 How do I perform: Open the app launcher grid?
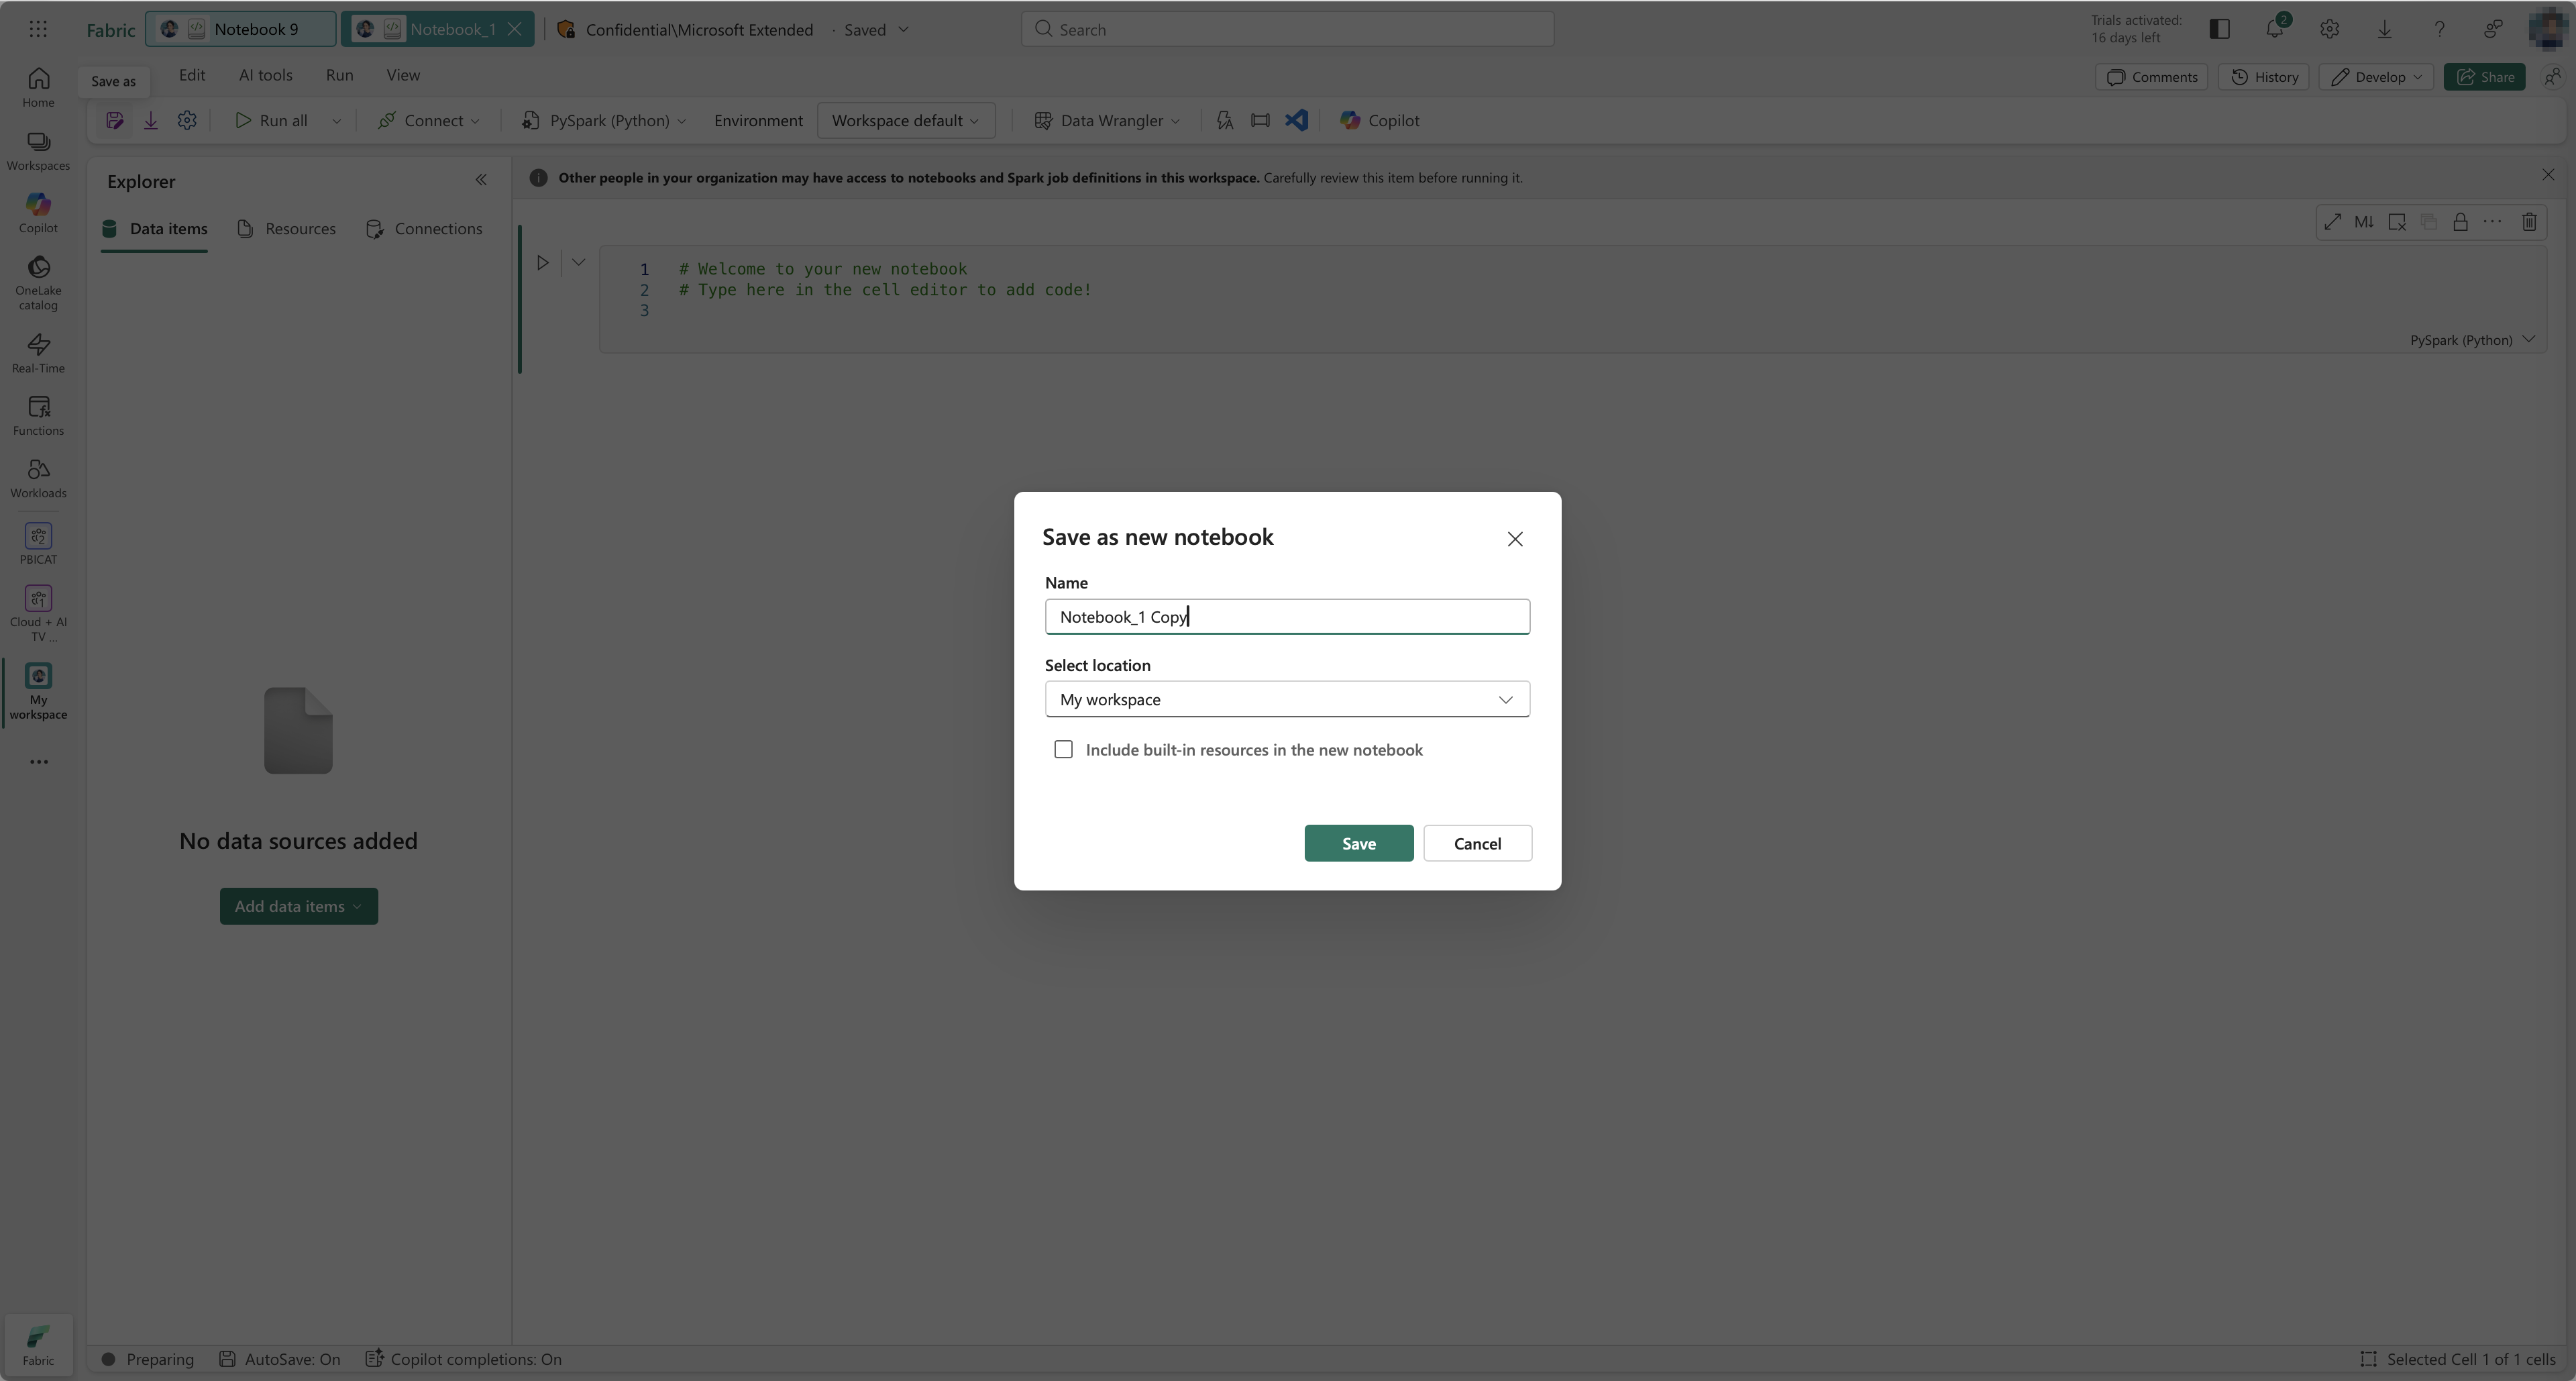pos(38,29)
